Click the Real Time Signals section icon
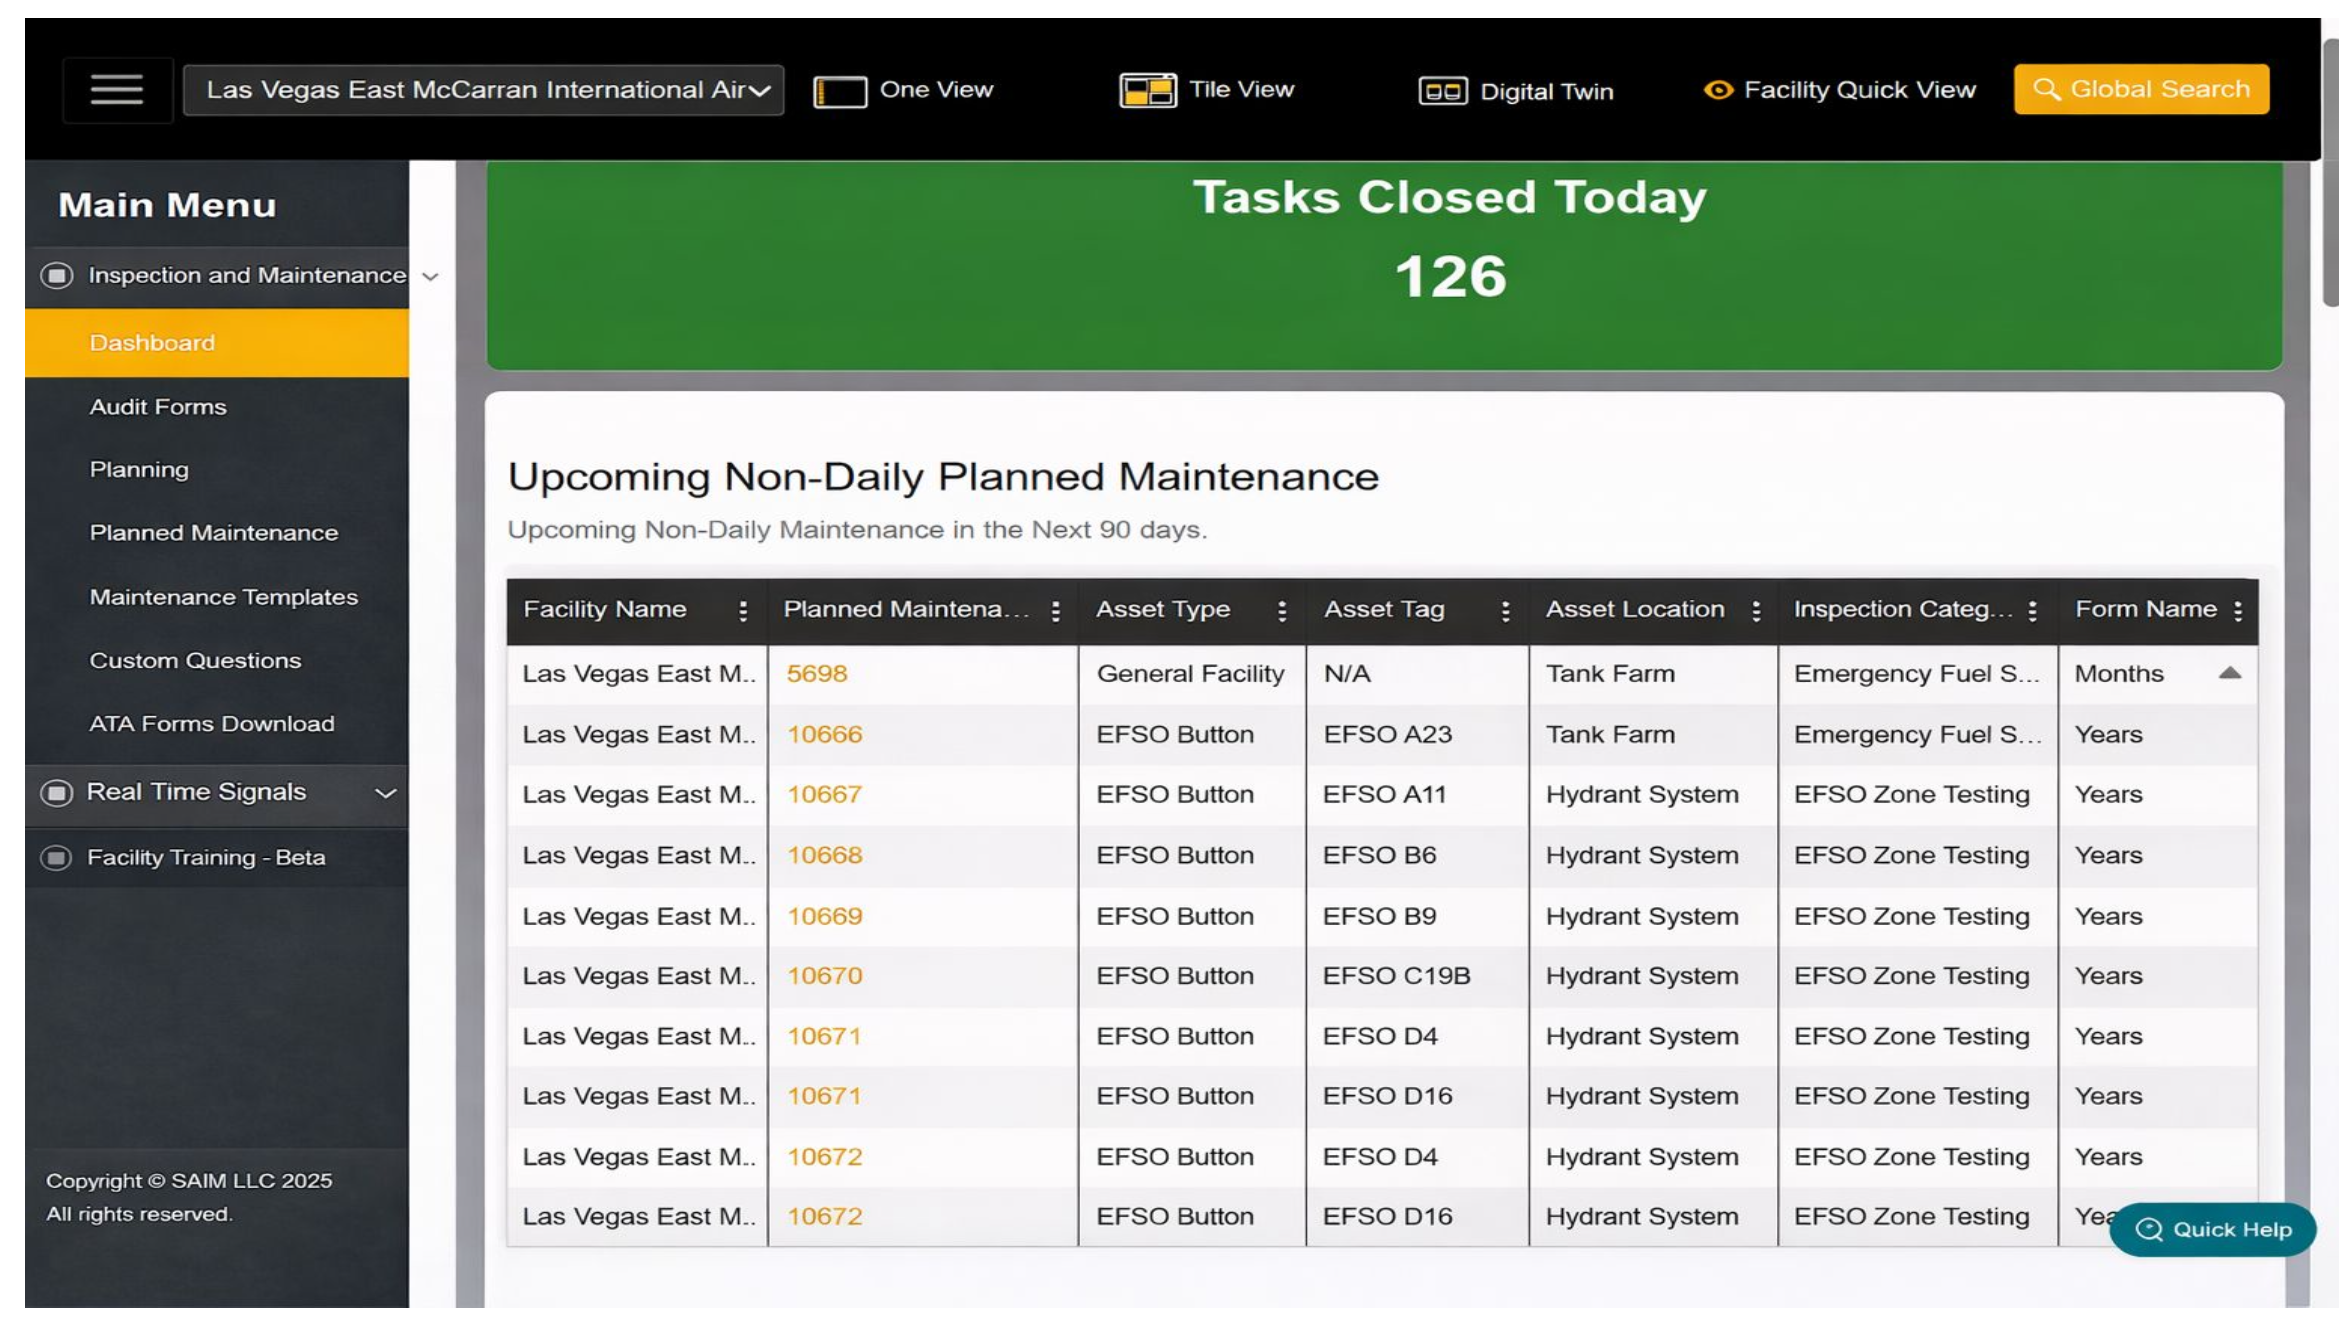 (x=55, y=793)
